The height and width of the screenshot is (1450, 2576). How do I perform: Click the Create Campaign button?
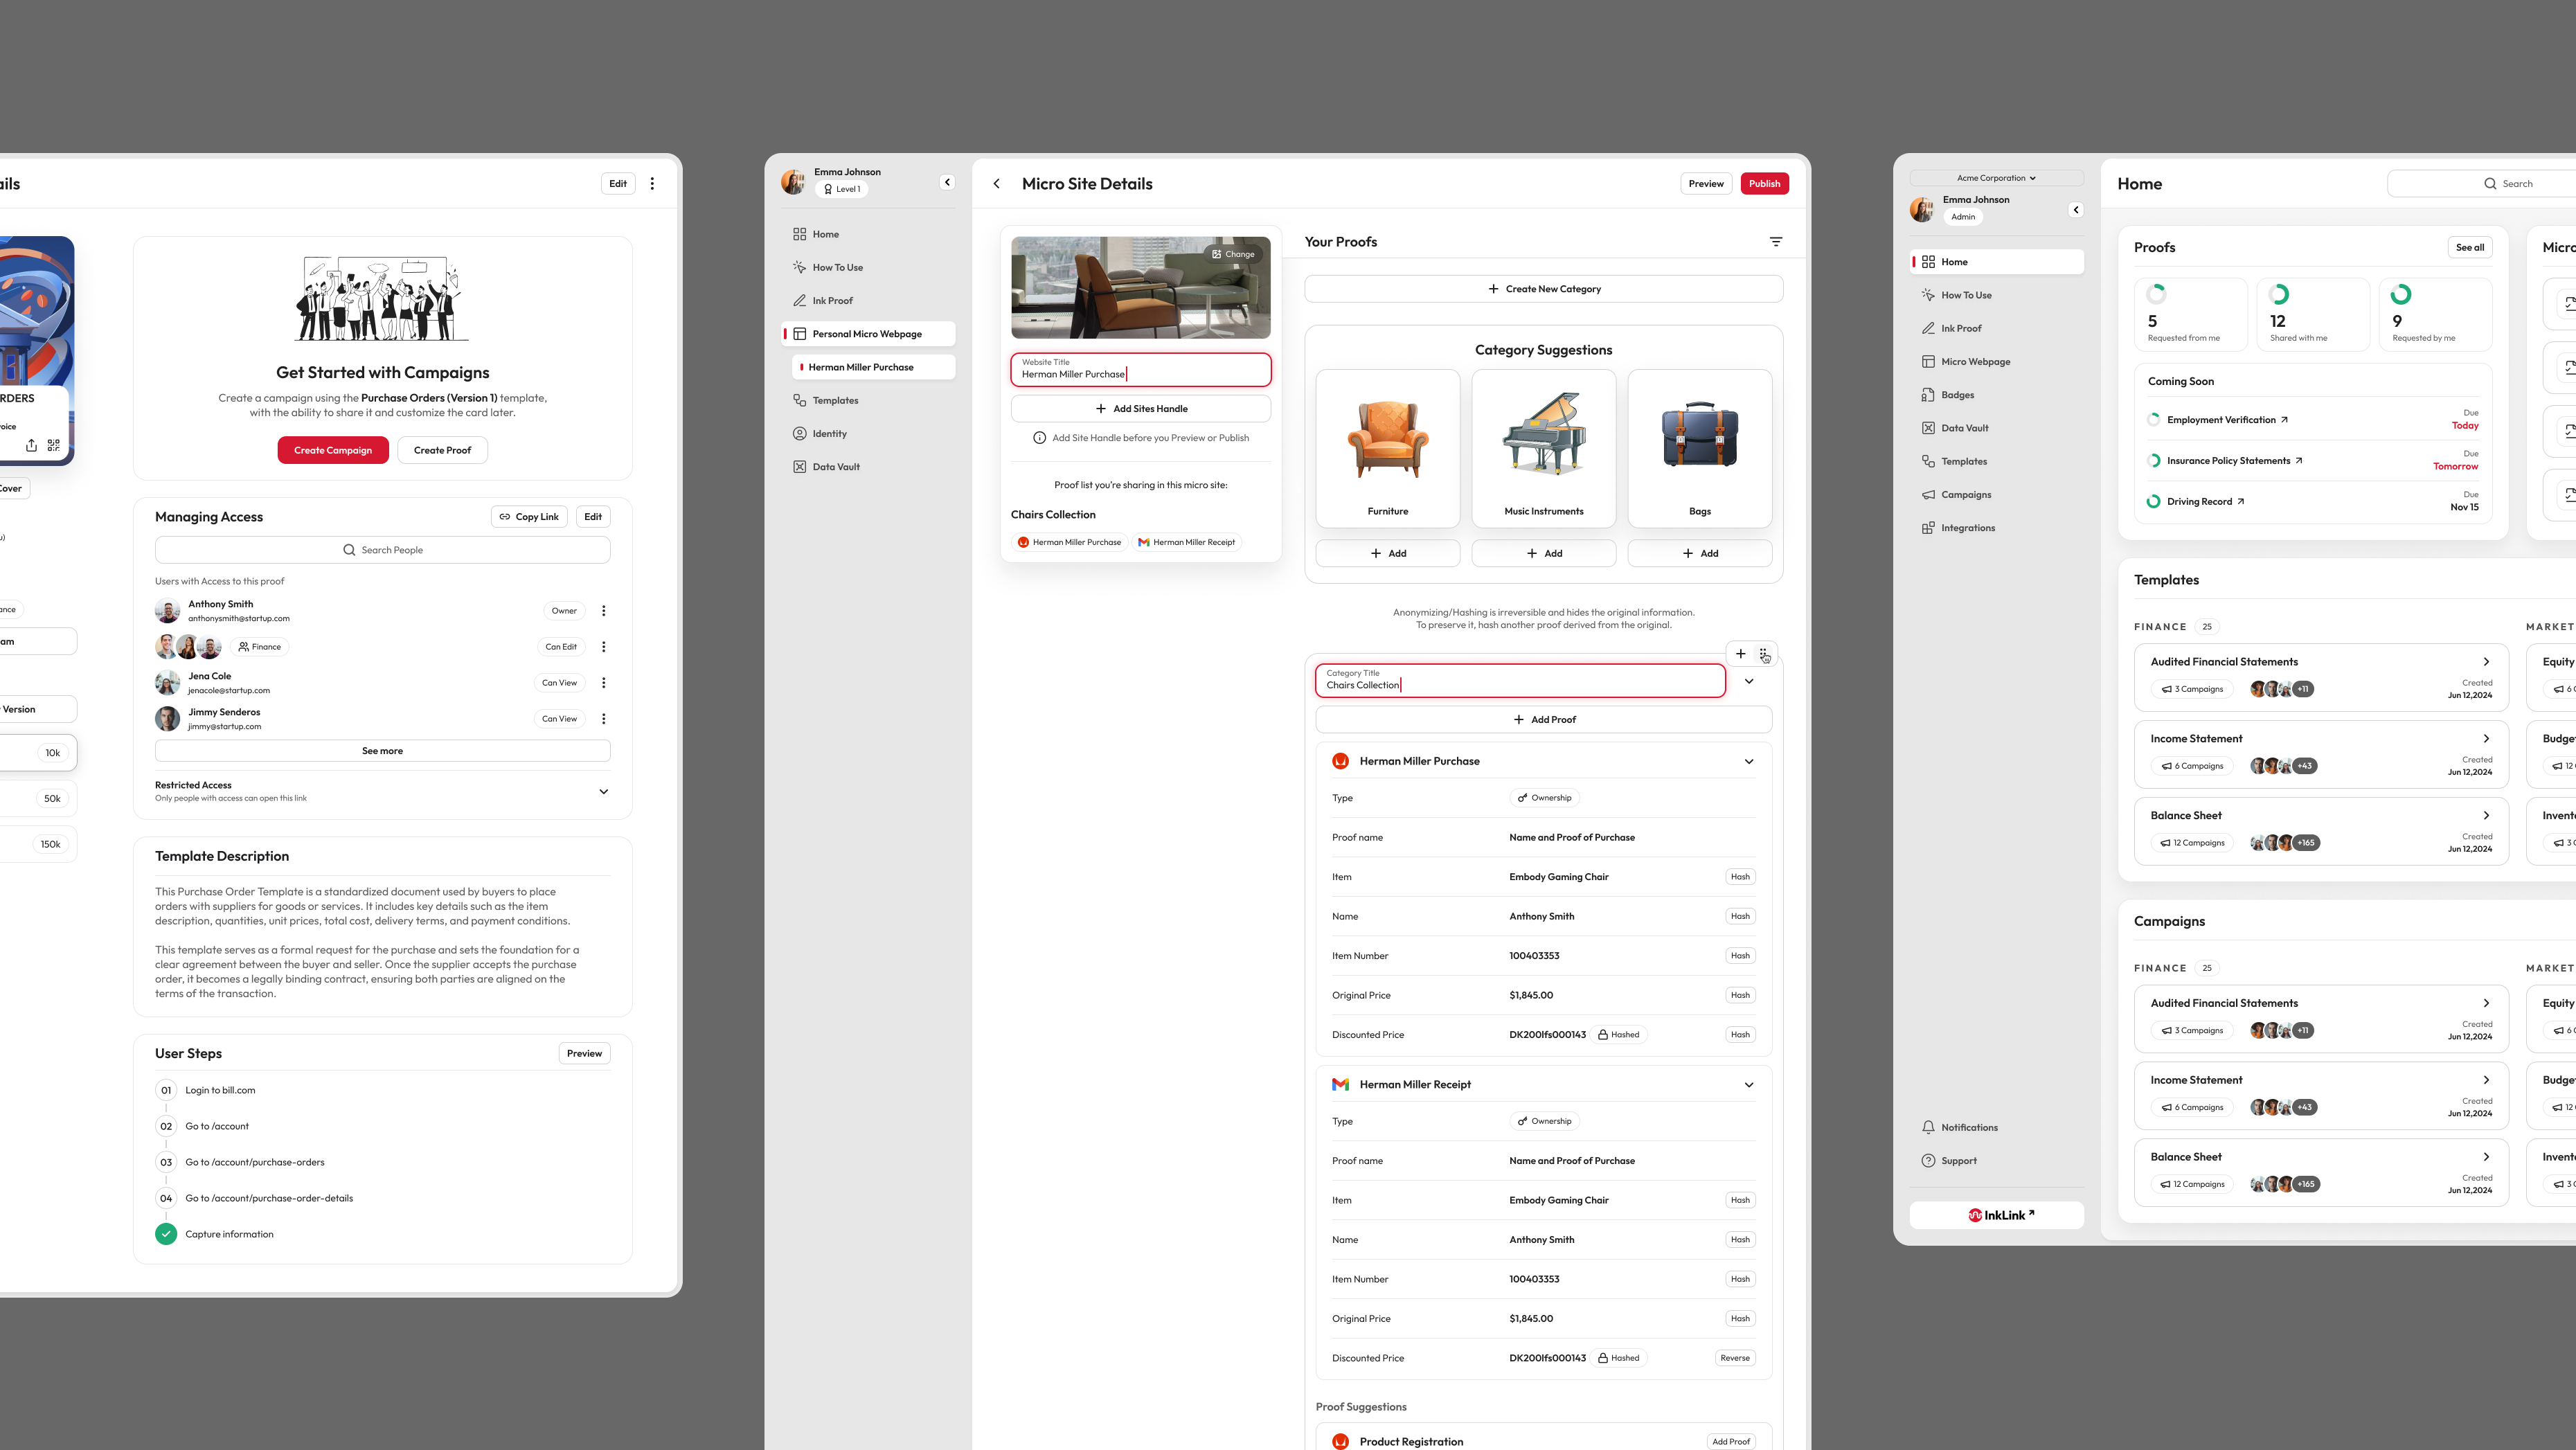click(x=332, y=450)
